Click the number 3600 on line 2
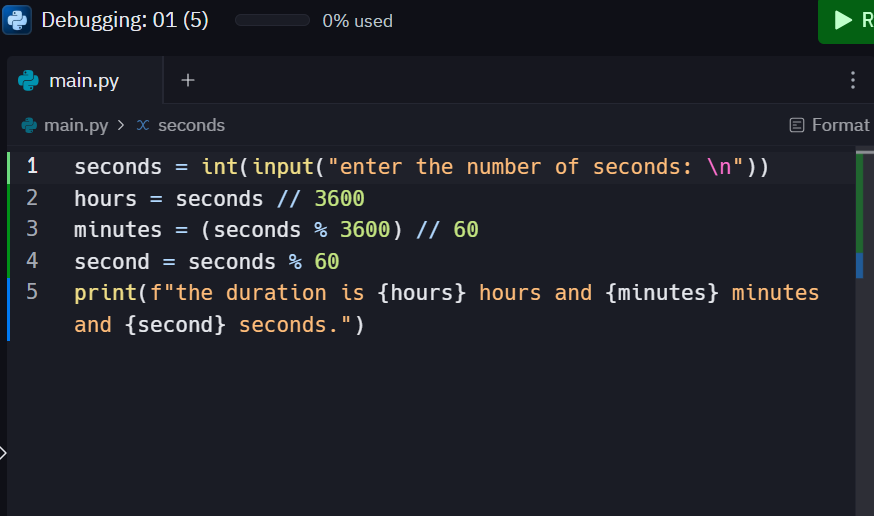 click(x=339, y=198)
